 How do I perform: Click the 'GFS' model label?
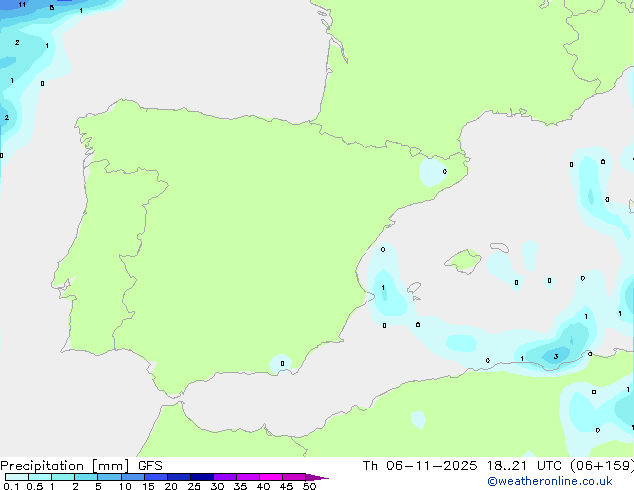point(150,466)
